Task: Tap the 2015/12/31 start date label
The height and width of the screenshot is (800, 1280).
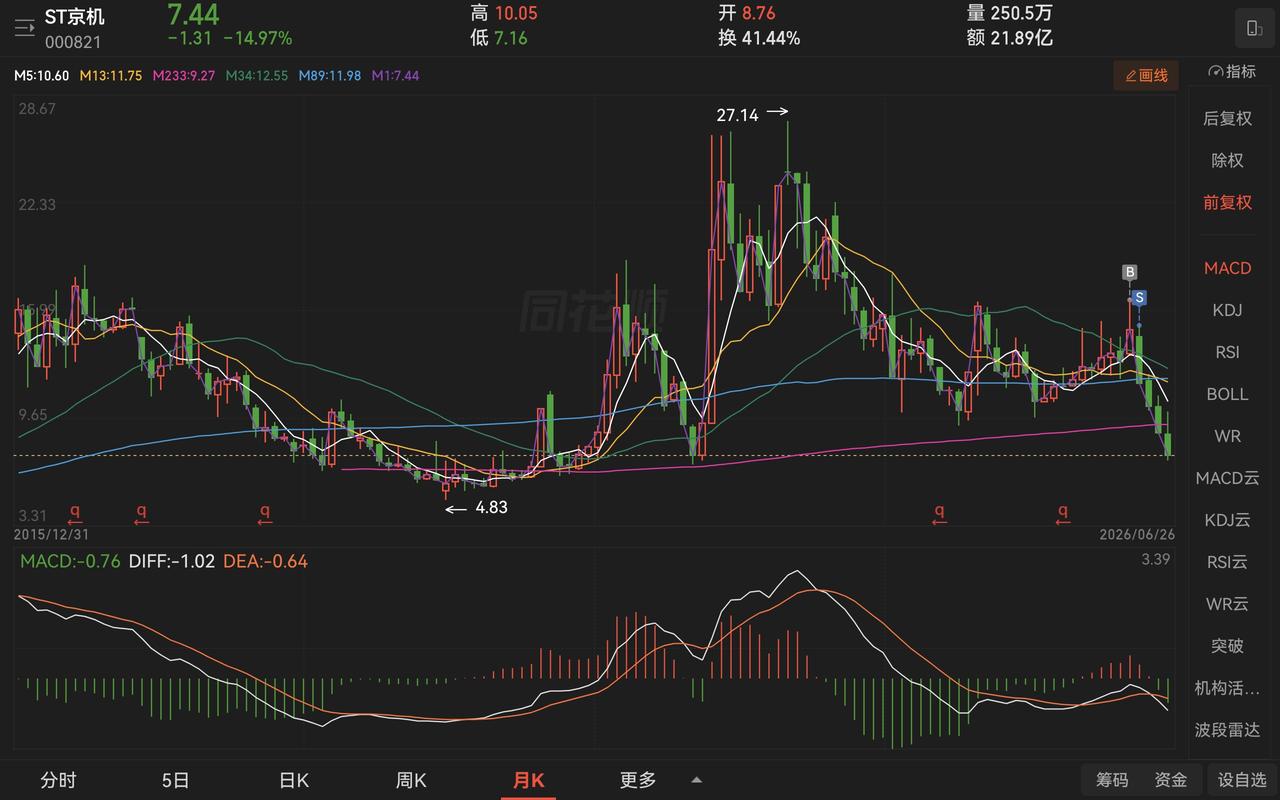Action: (x=52, y=534)
